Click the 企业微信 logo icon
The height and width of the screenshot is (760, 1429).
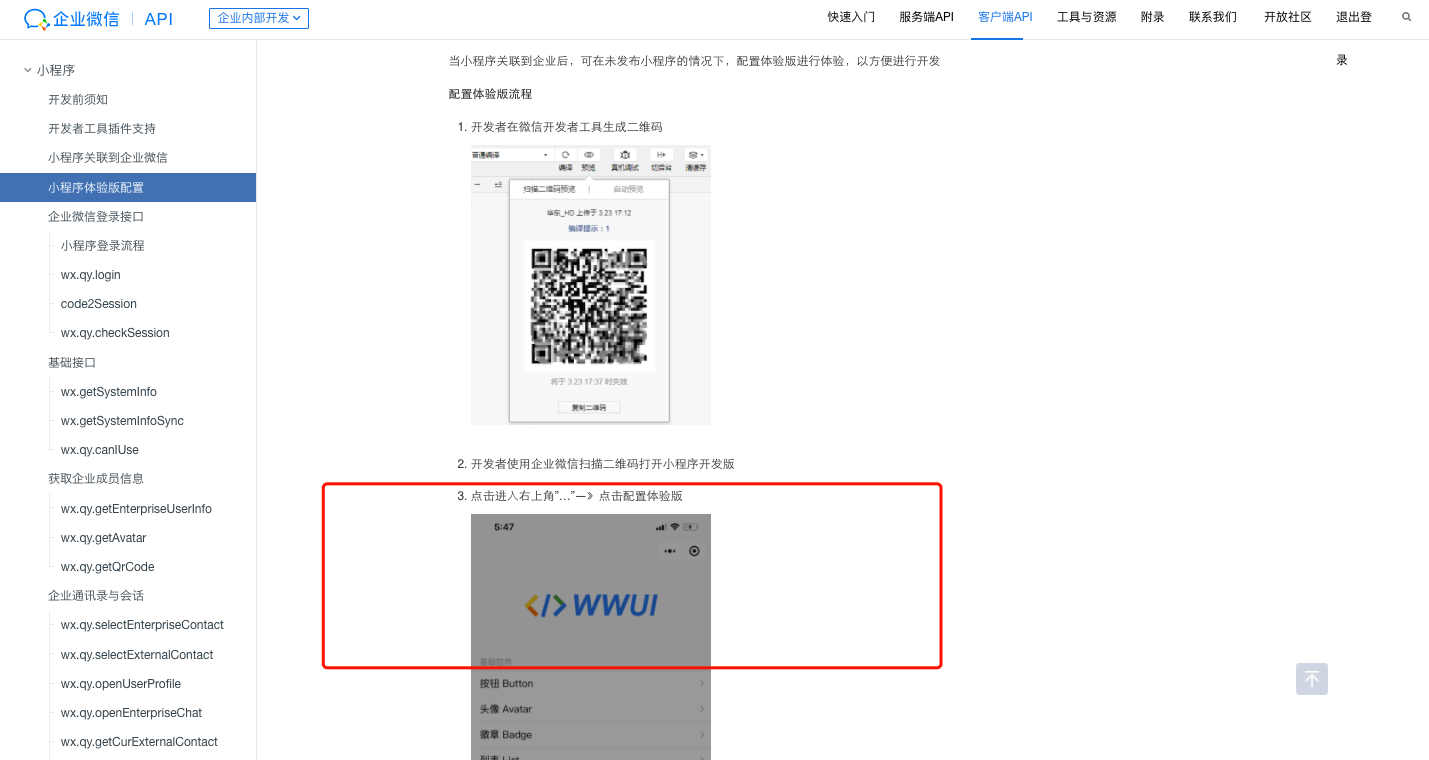pos(36,19)
